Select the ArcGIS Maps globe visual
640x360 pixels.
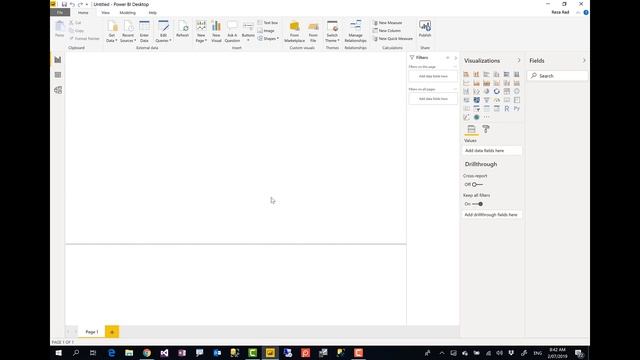tap(476, 117)
